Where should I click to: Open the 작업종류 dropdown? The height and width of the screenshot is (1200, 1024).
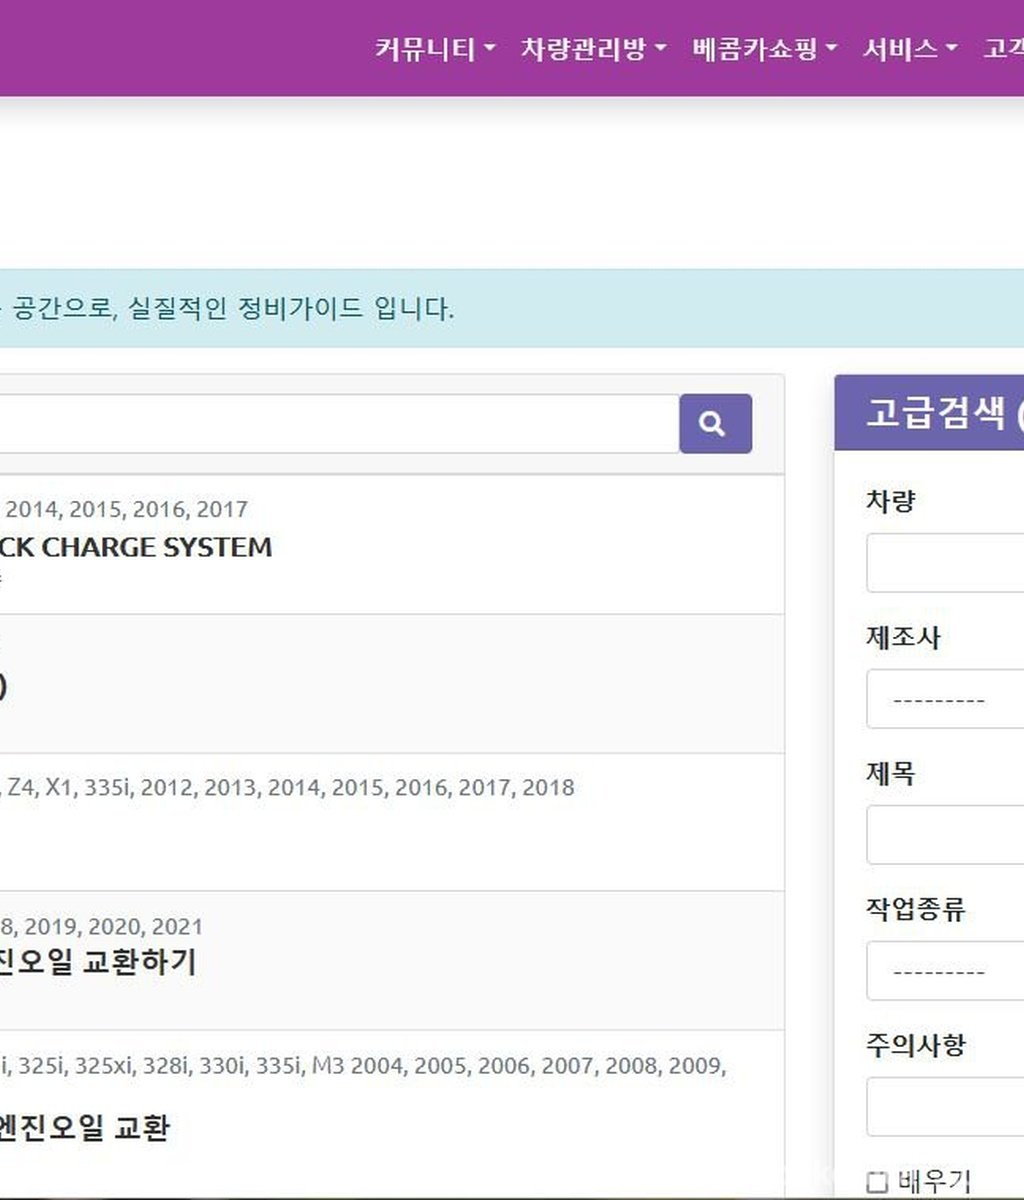pyautogui.click(x=945, y=971)
